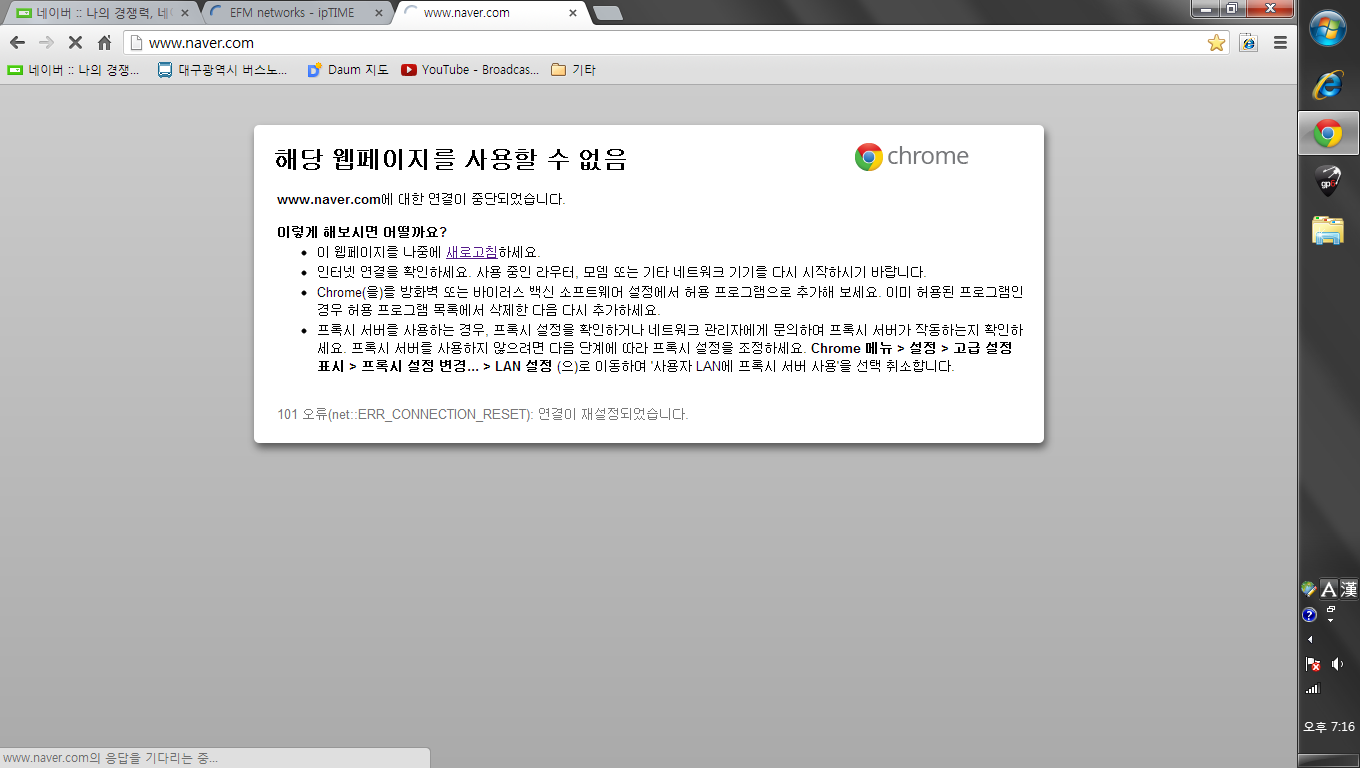Restore down the Chrome window

tap(1232, 9)
